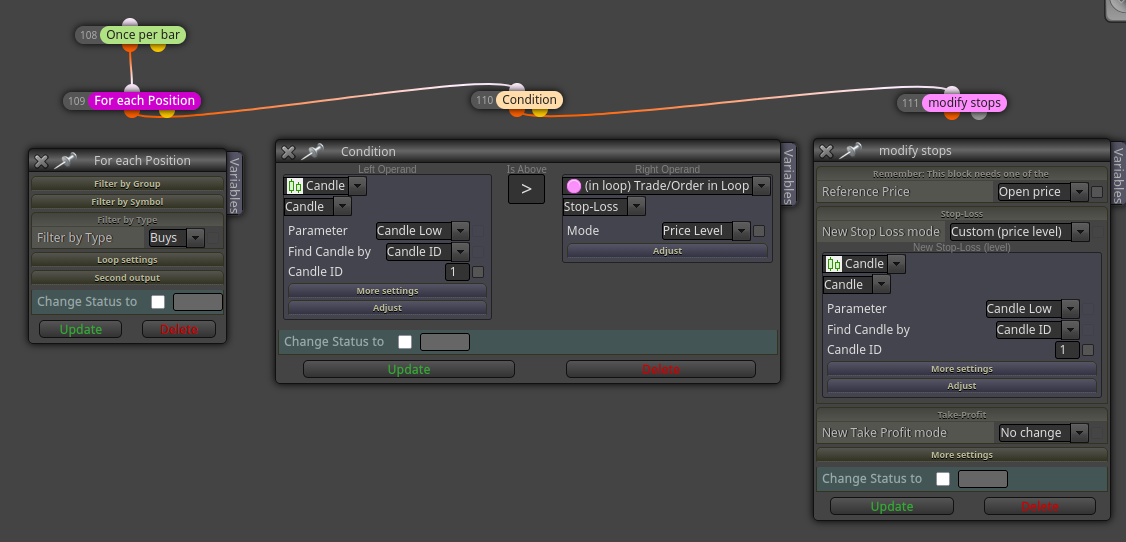Edit the Condition Candle ID field

457,272
